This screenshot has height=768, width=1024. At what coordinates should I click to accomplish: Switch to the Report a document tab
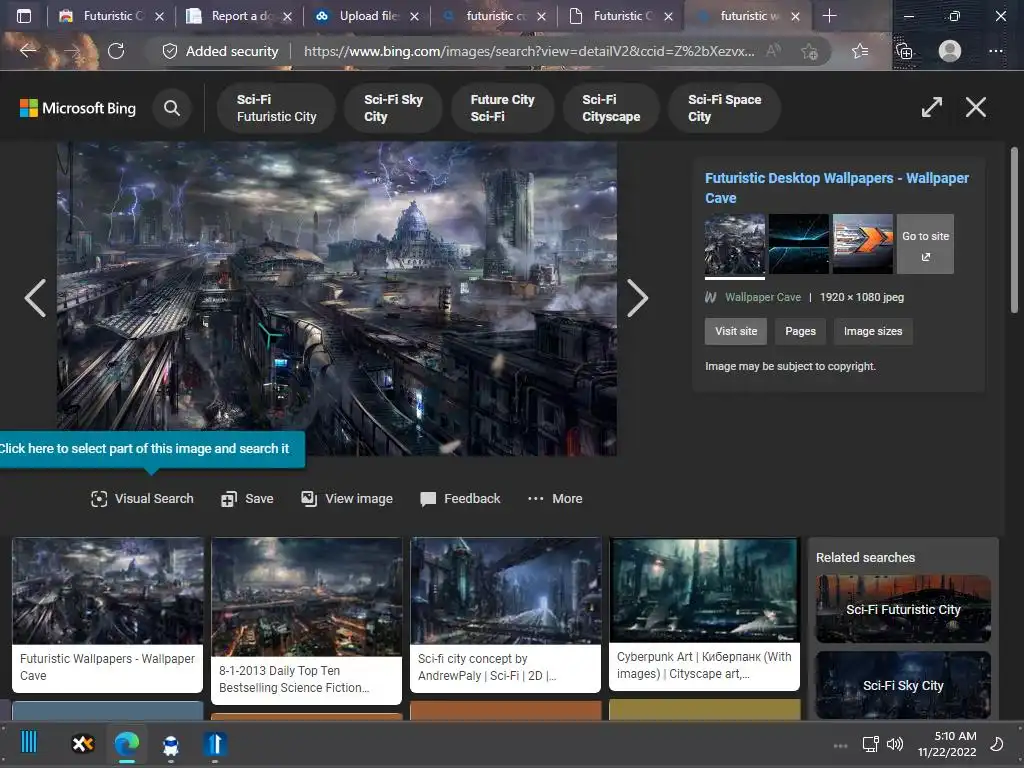239,16
